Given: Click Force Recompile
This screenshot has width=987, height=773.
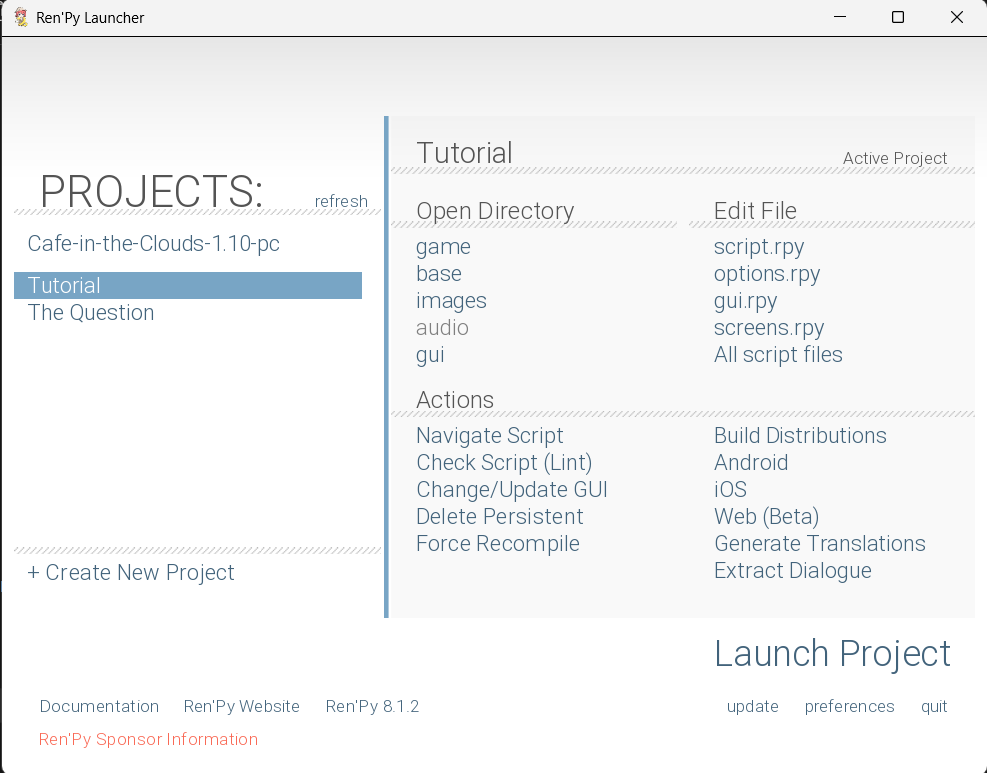Looking at the screenshot, I should coord(498,544).
